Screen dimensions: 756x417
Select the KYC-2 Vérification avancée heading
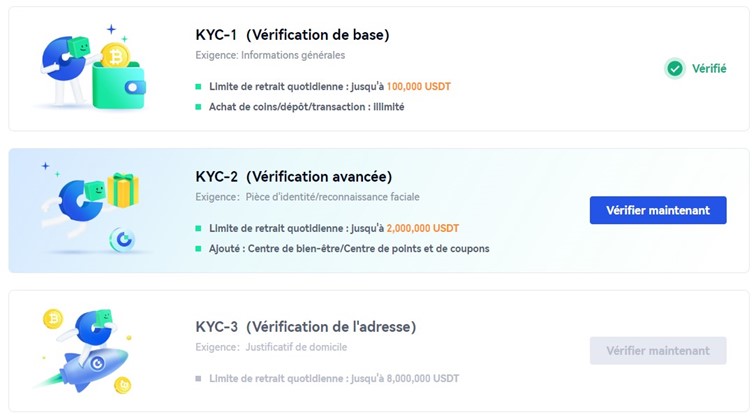click(x=294, y=176)
